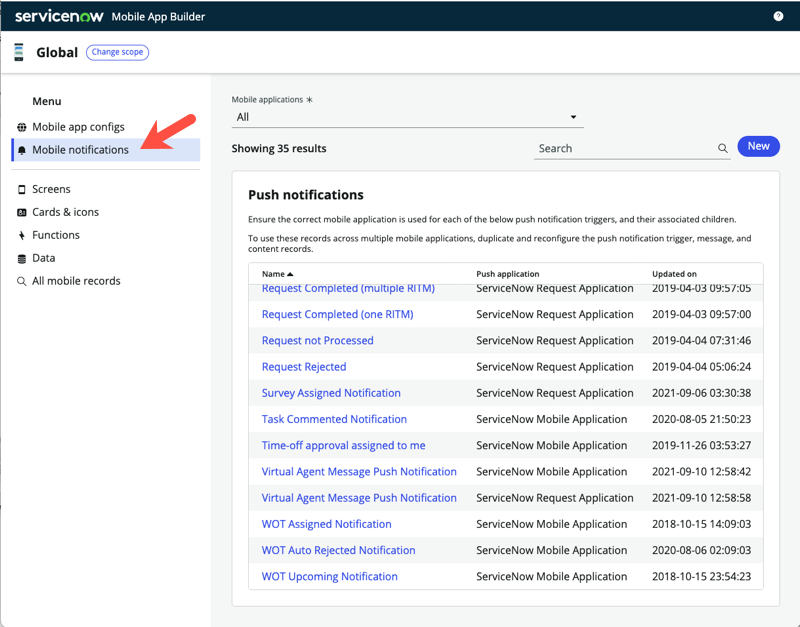The height and width of the screenshot is (627, 800).
Task: Click the Mobile App Builder title
Action: (x=158, y=16)
